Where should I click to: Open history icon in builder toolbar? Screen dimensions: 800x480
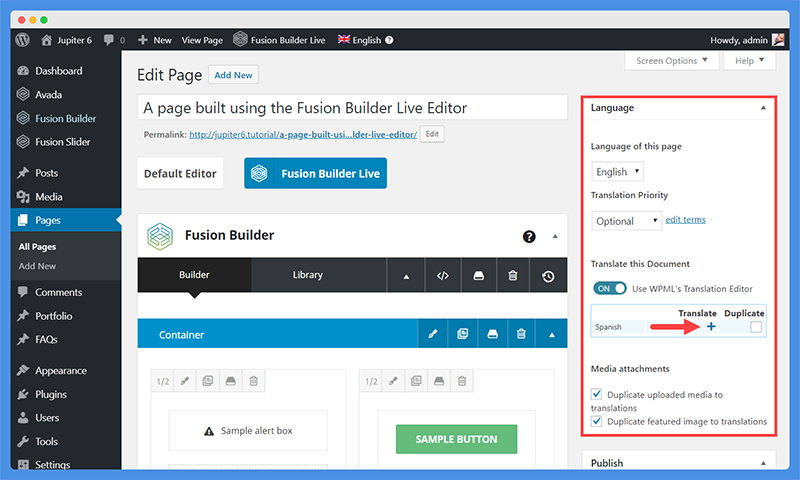click(548, 276)
